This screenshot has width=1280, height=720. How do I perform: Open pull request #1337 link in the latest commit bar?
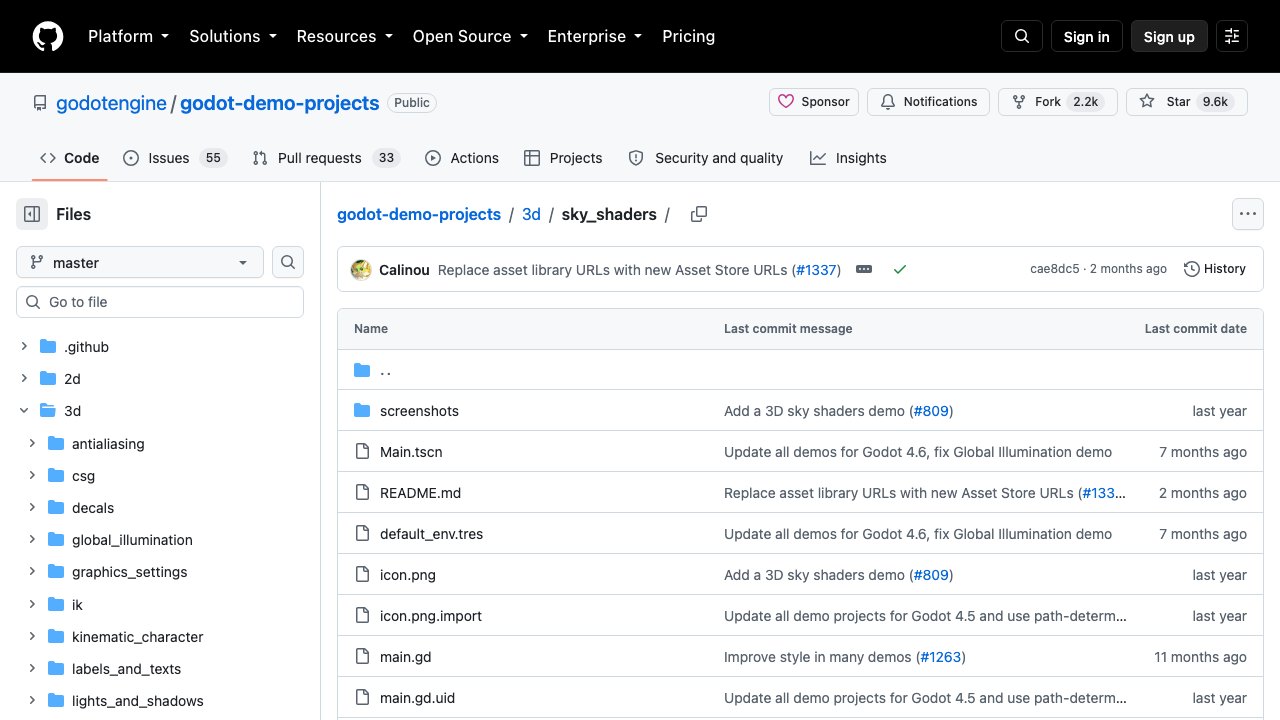pyautogui.click(x=816, y=269)
